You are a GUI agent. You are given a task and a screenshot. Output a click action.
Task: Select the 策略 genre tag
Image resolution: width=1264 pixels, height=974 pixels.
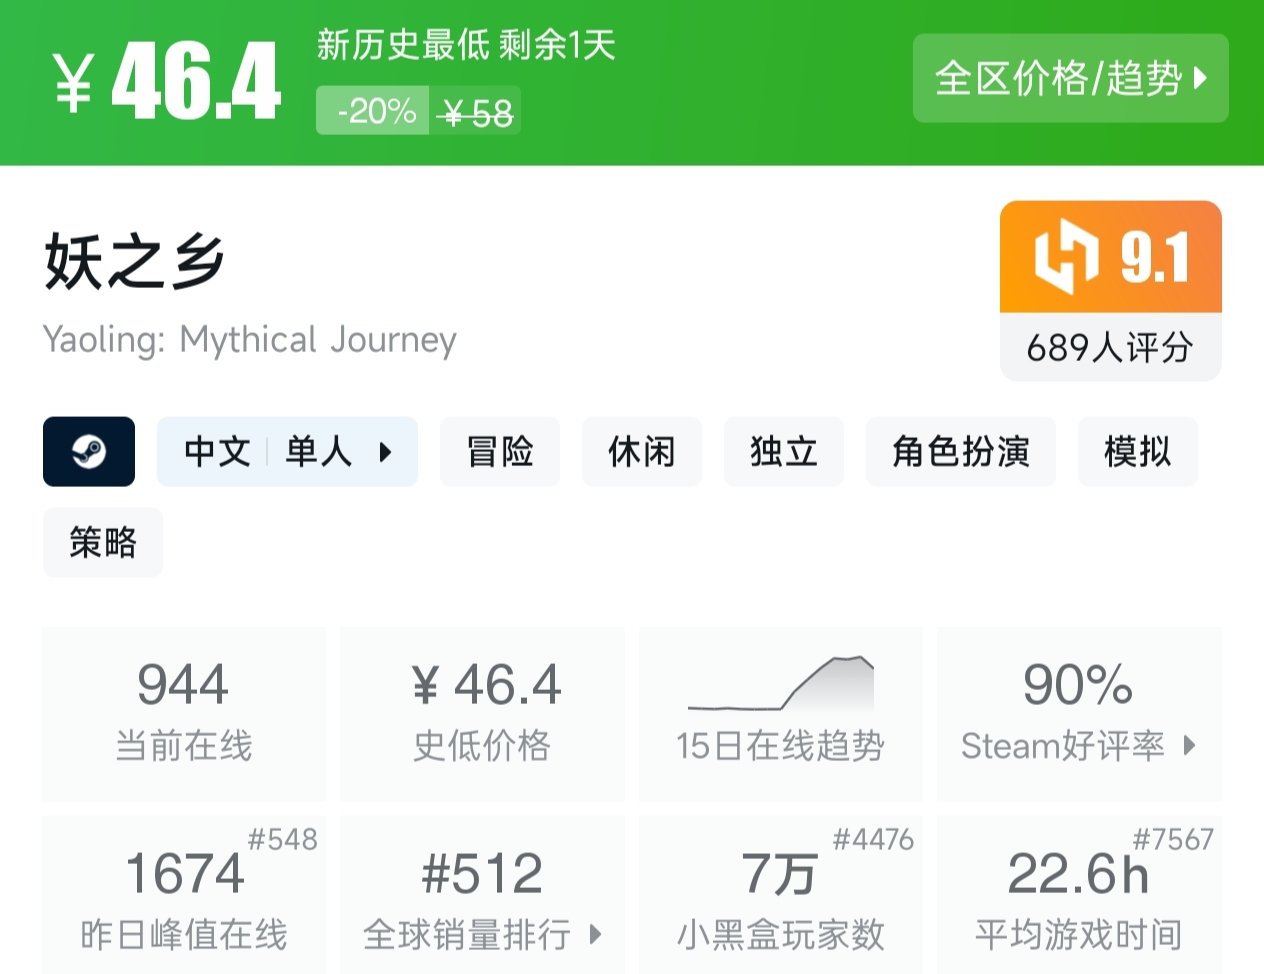pyautogui.click(x=103, y=543)
